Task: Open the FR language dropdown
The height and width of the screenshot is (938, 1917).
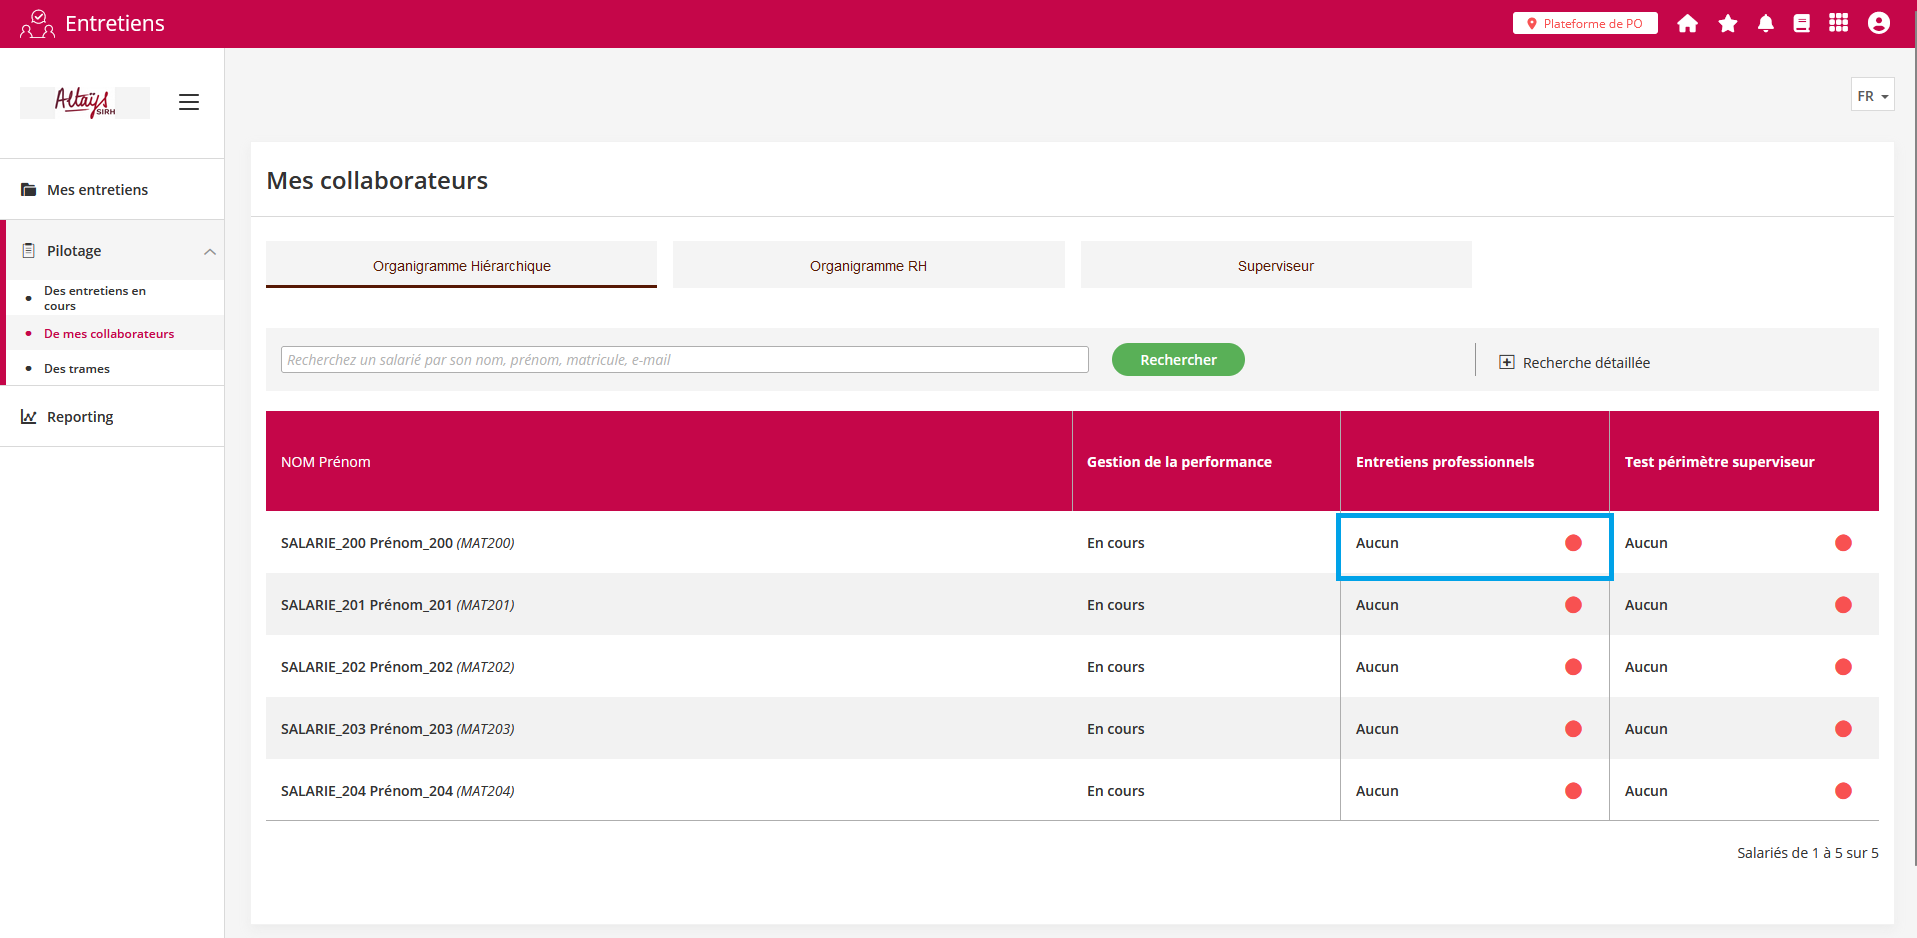Action: (x=1872, y=96)
